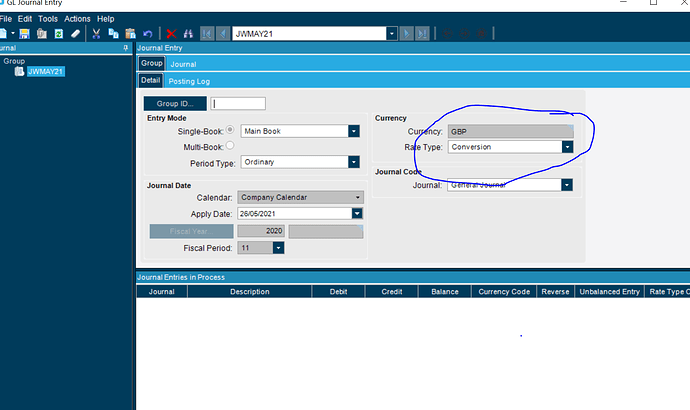Open the Company Calendar dropdown

[358, 198]
